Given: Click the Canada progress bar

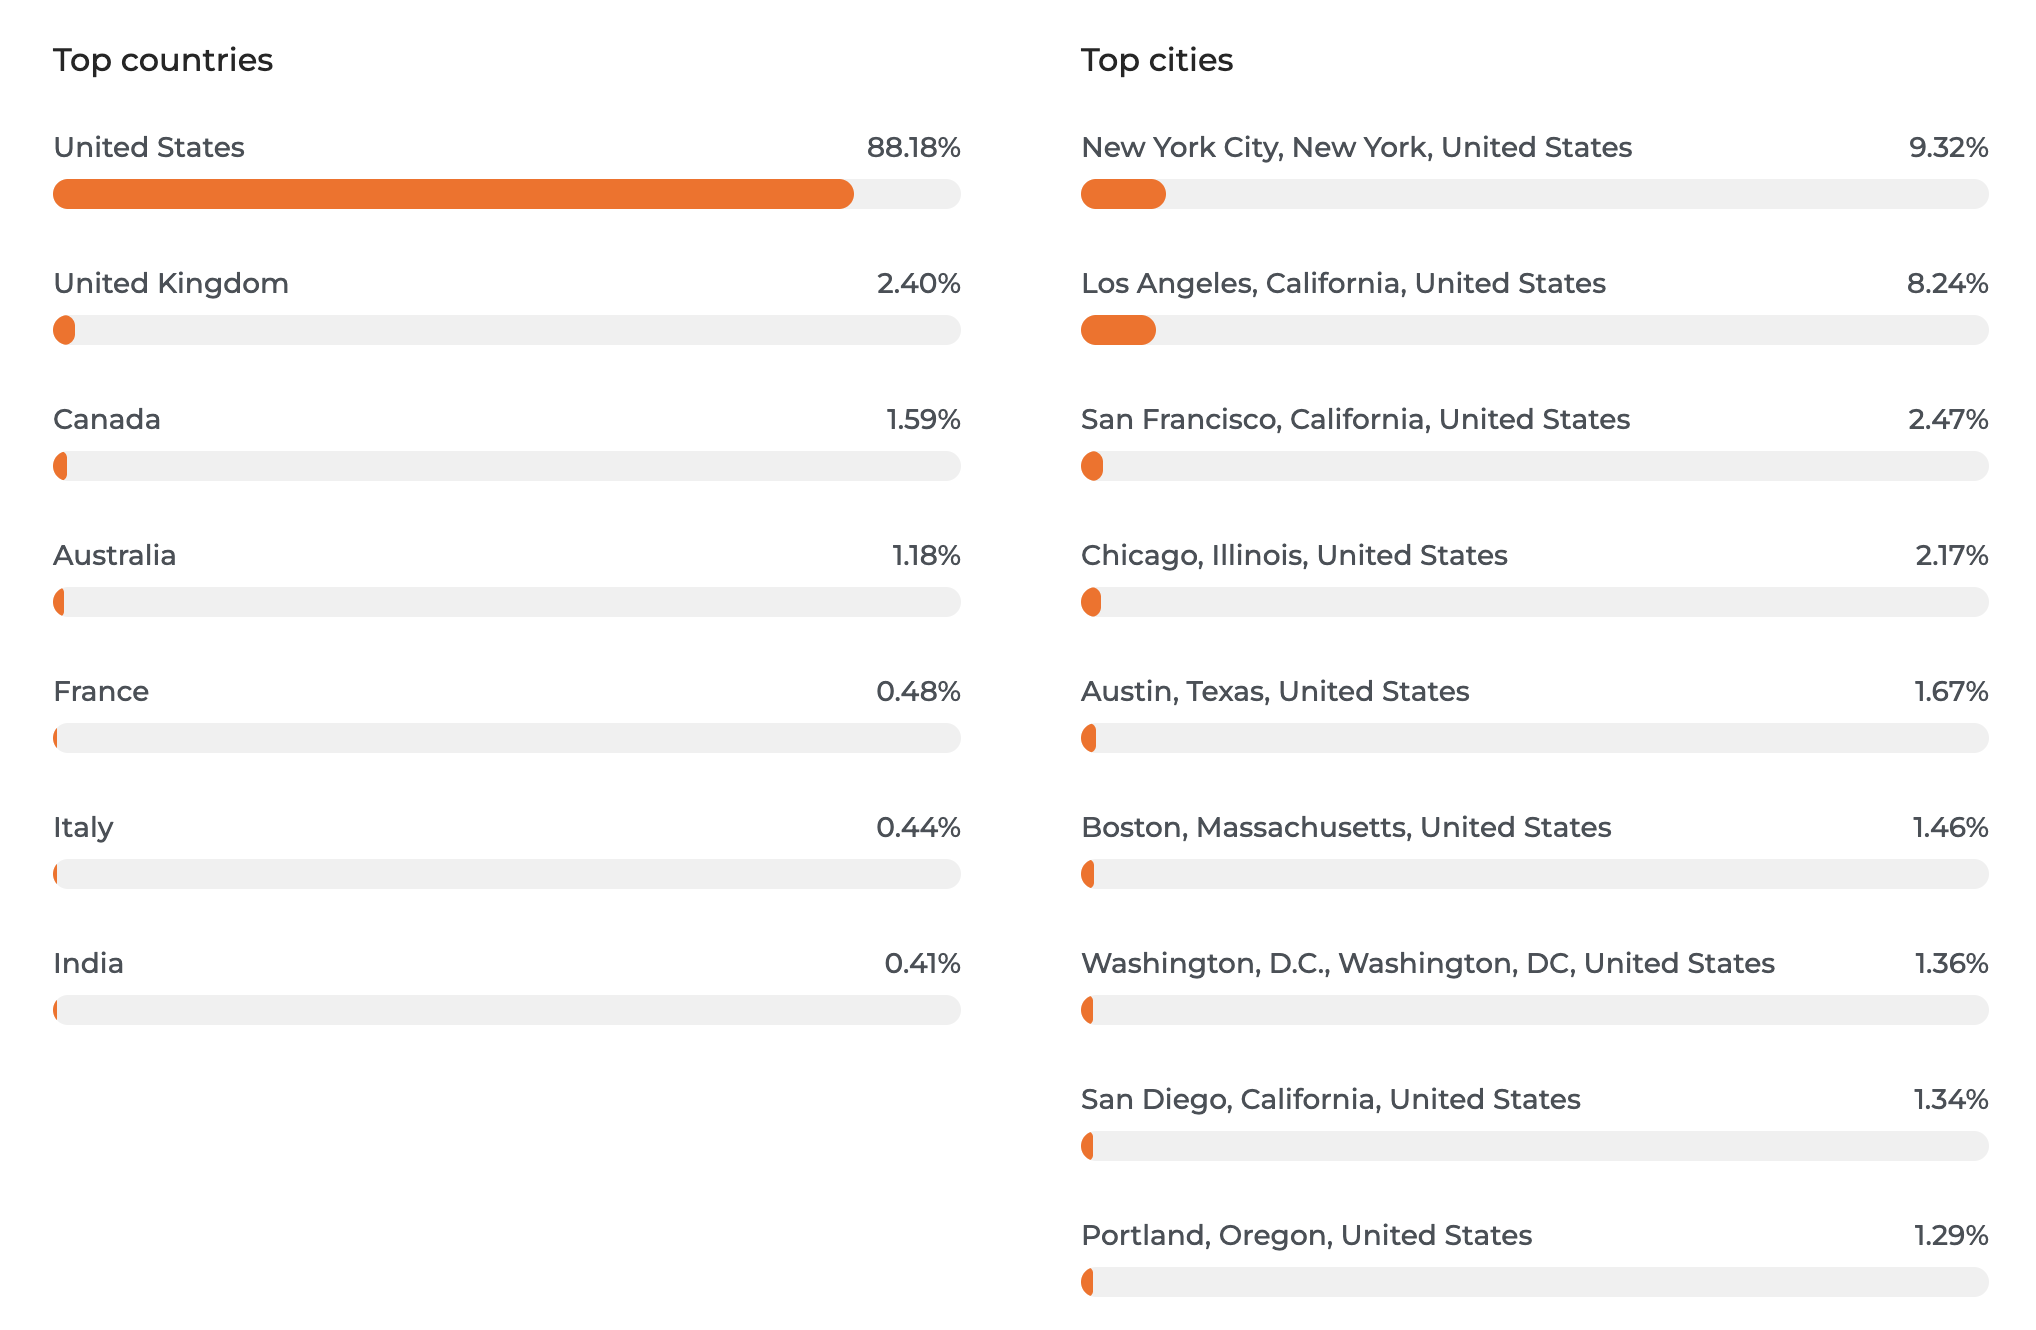Looking at the screenshot, I should coord(506,466).
